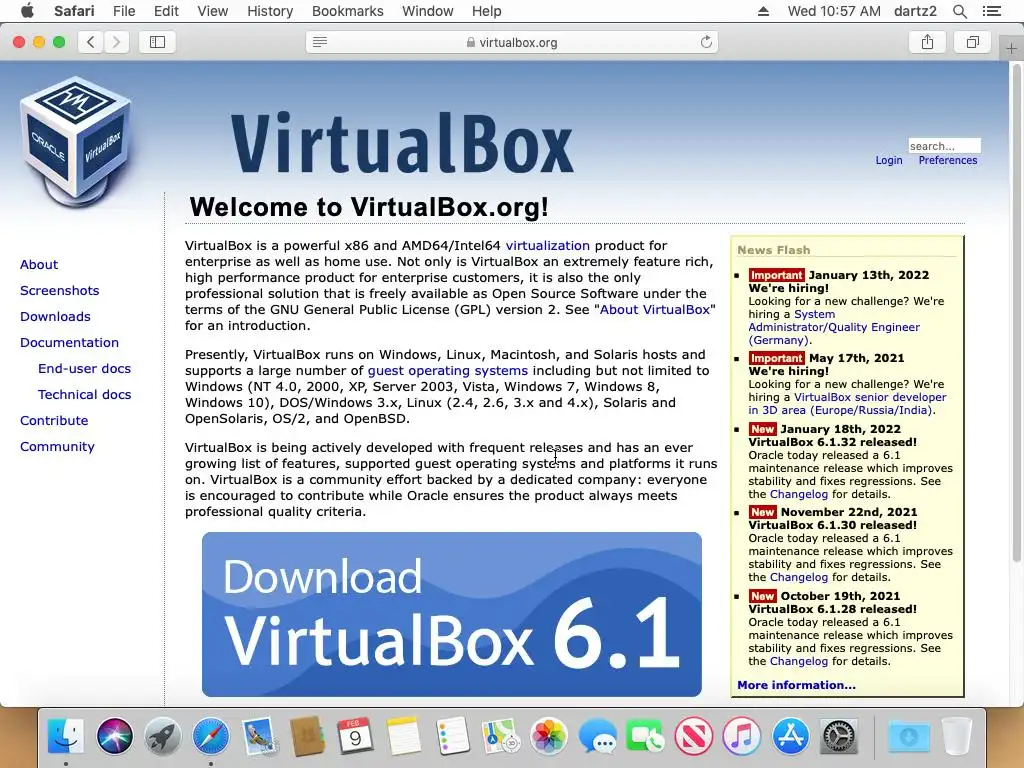Open the File menu
Screen dimensions: 1024x768
click(x=124, y=11)
